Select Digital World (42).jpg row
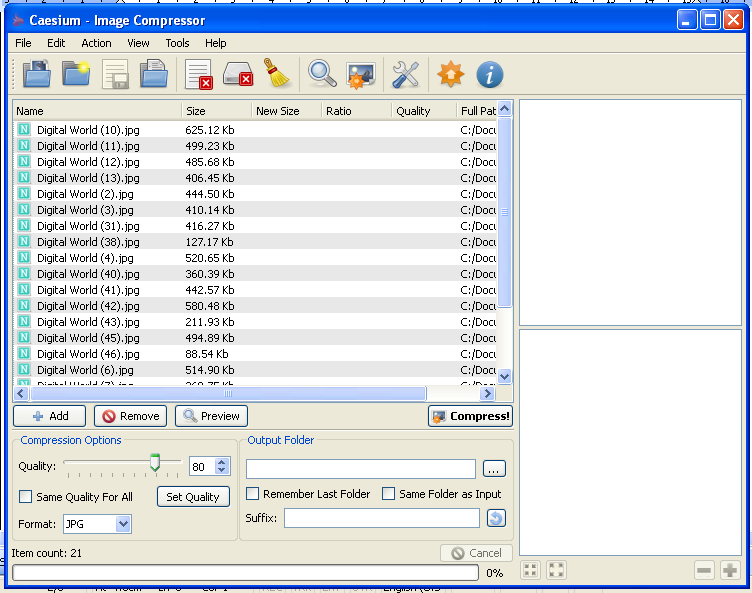Viewport: 752px width, 593px height. 255,306
